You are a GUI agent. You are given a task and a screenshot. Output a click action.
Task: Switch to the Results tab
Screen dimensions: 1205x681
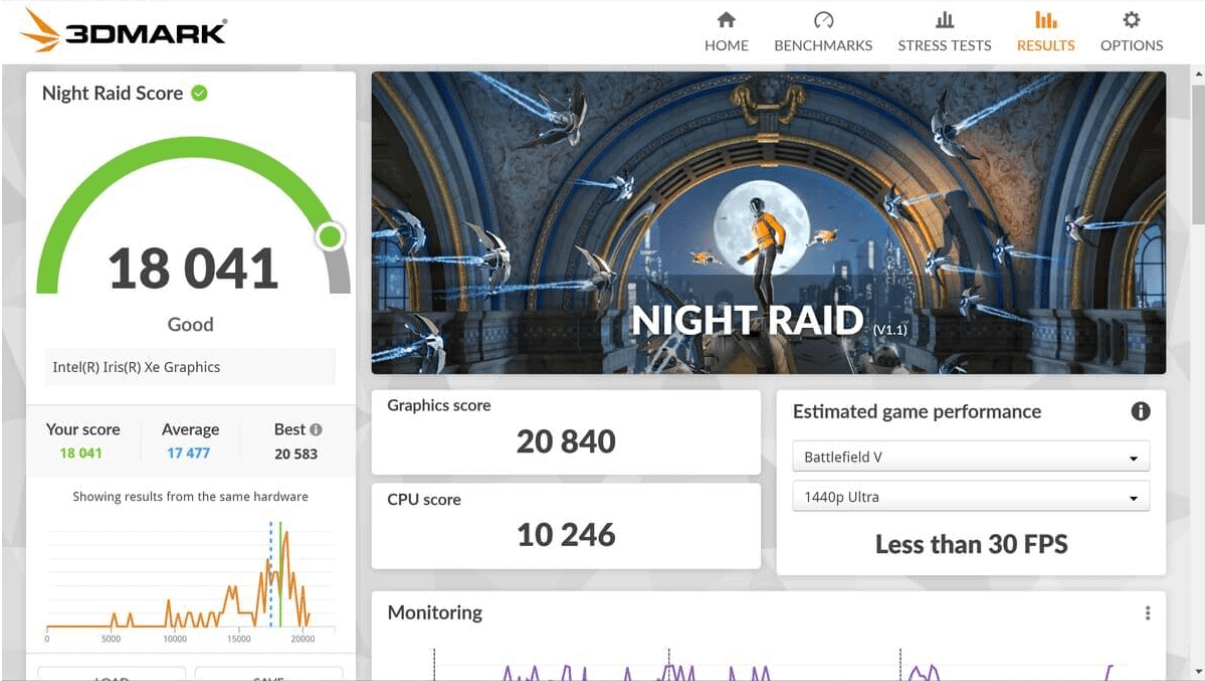(x=1045, y=32)
